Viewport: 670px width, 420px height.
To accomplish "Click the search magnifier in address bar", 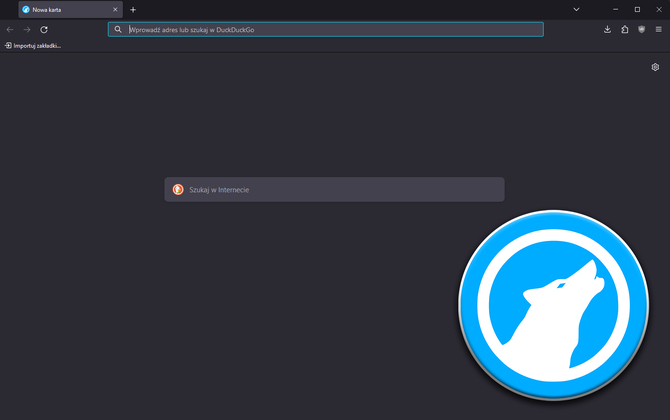I will pos(118,29).
